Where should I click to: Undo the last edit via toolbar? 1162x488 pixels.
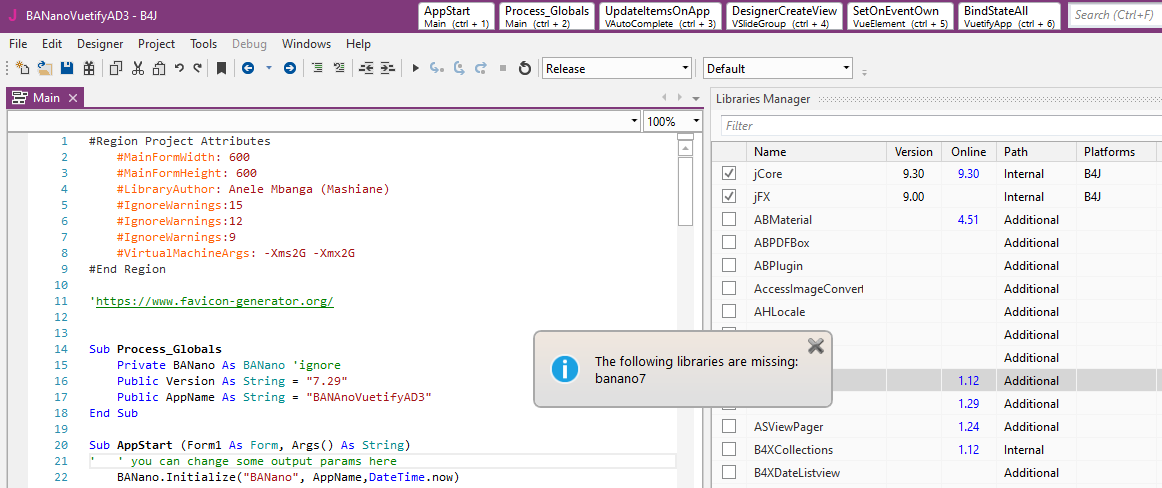coord(179,68)
